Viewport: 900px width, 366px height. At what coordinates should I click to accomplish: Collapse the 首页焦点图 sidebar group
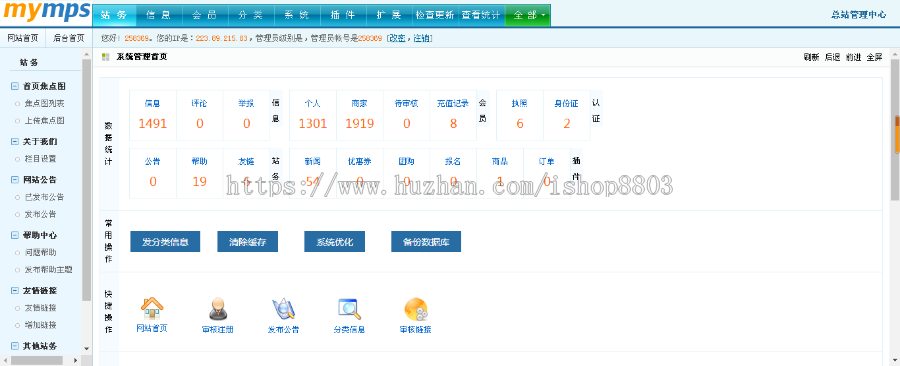[15, 87]
